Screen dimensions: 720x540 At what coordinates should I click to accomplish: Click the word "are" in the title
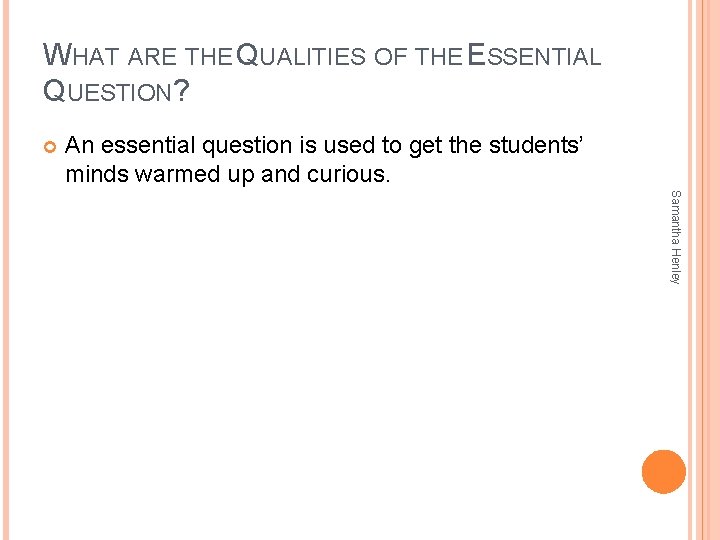click(151, 58)
